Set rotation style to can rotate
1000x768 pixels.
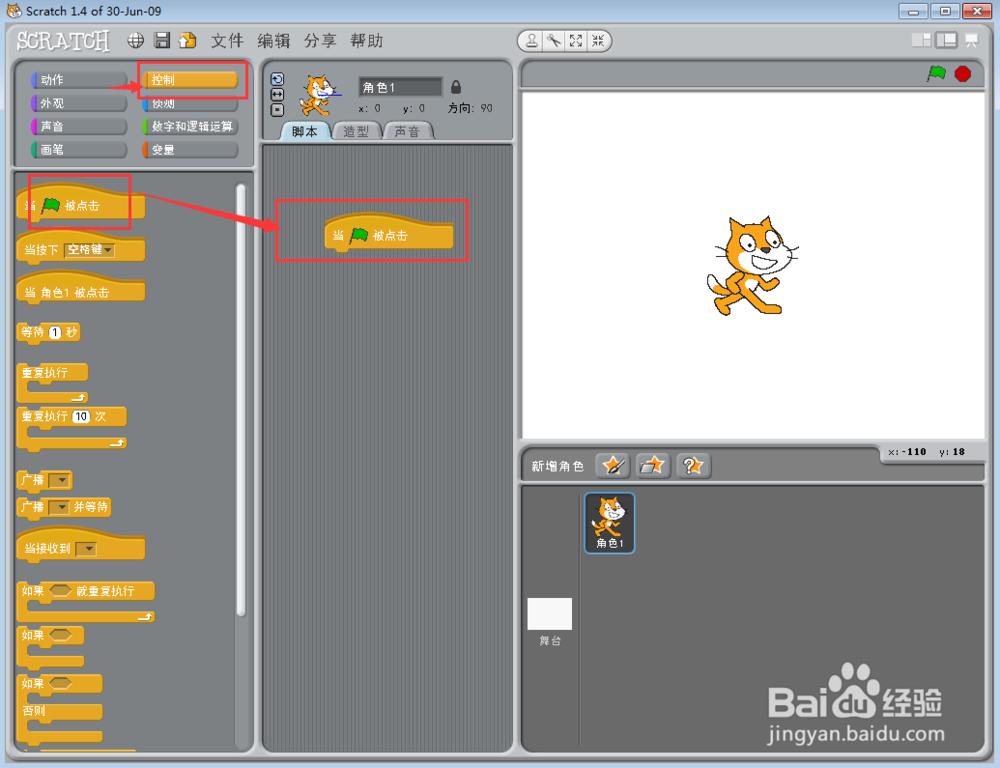(277, 79)
